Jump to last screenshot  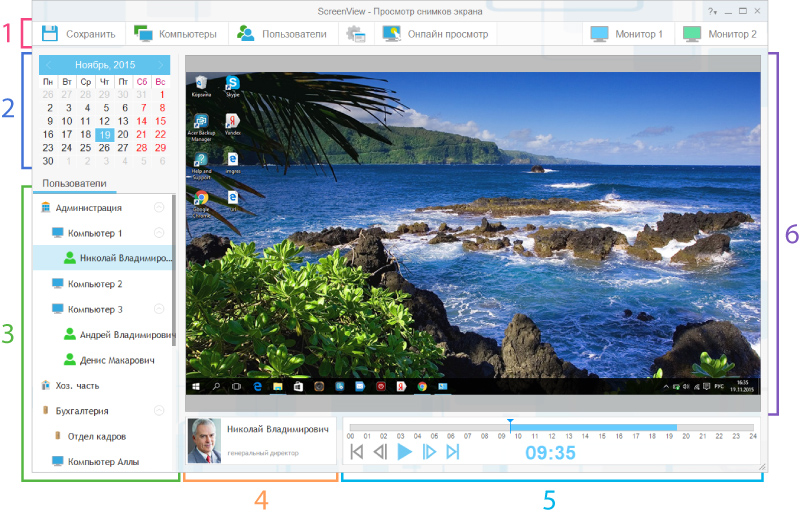pyautogui.click(x=453, y=452)
